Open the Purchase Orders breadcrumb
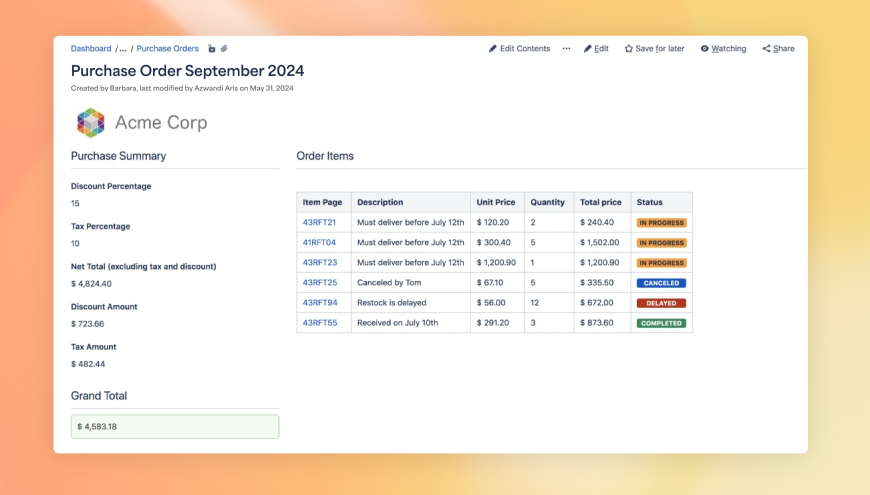Viewport: 870px width, 495px height. pos(167,49)
